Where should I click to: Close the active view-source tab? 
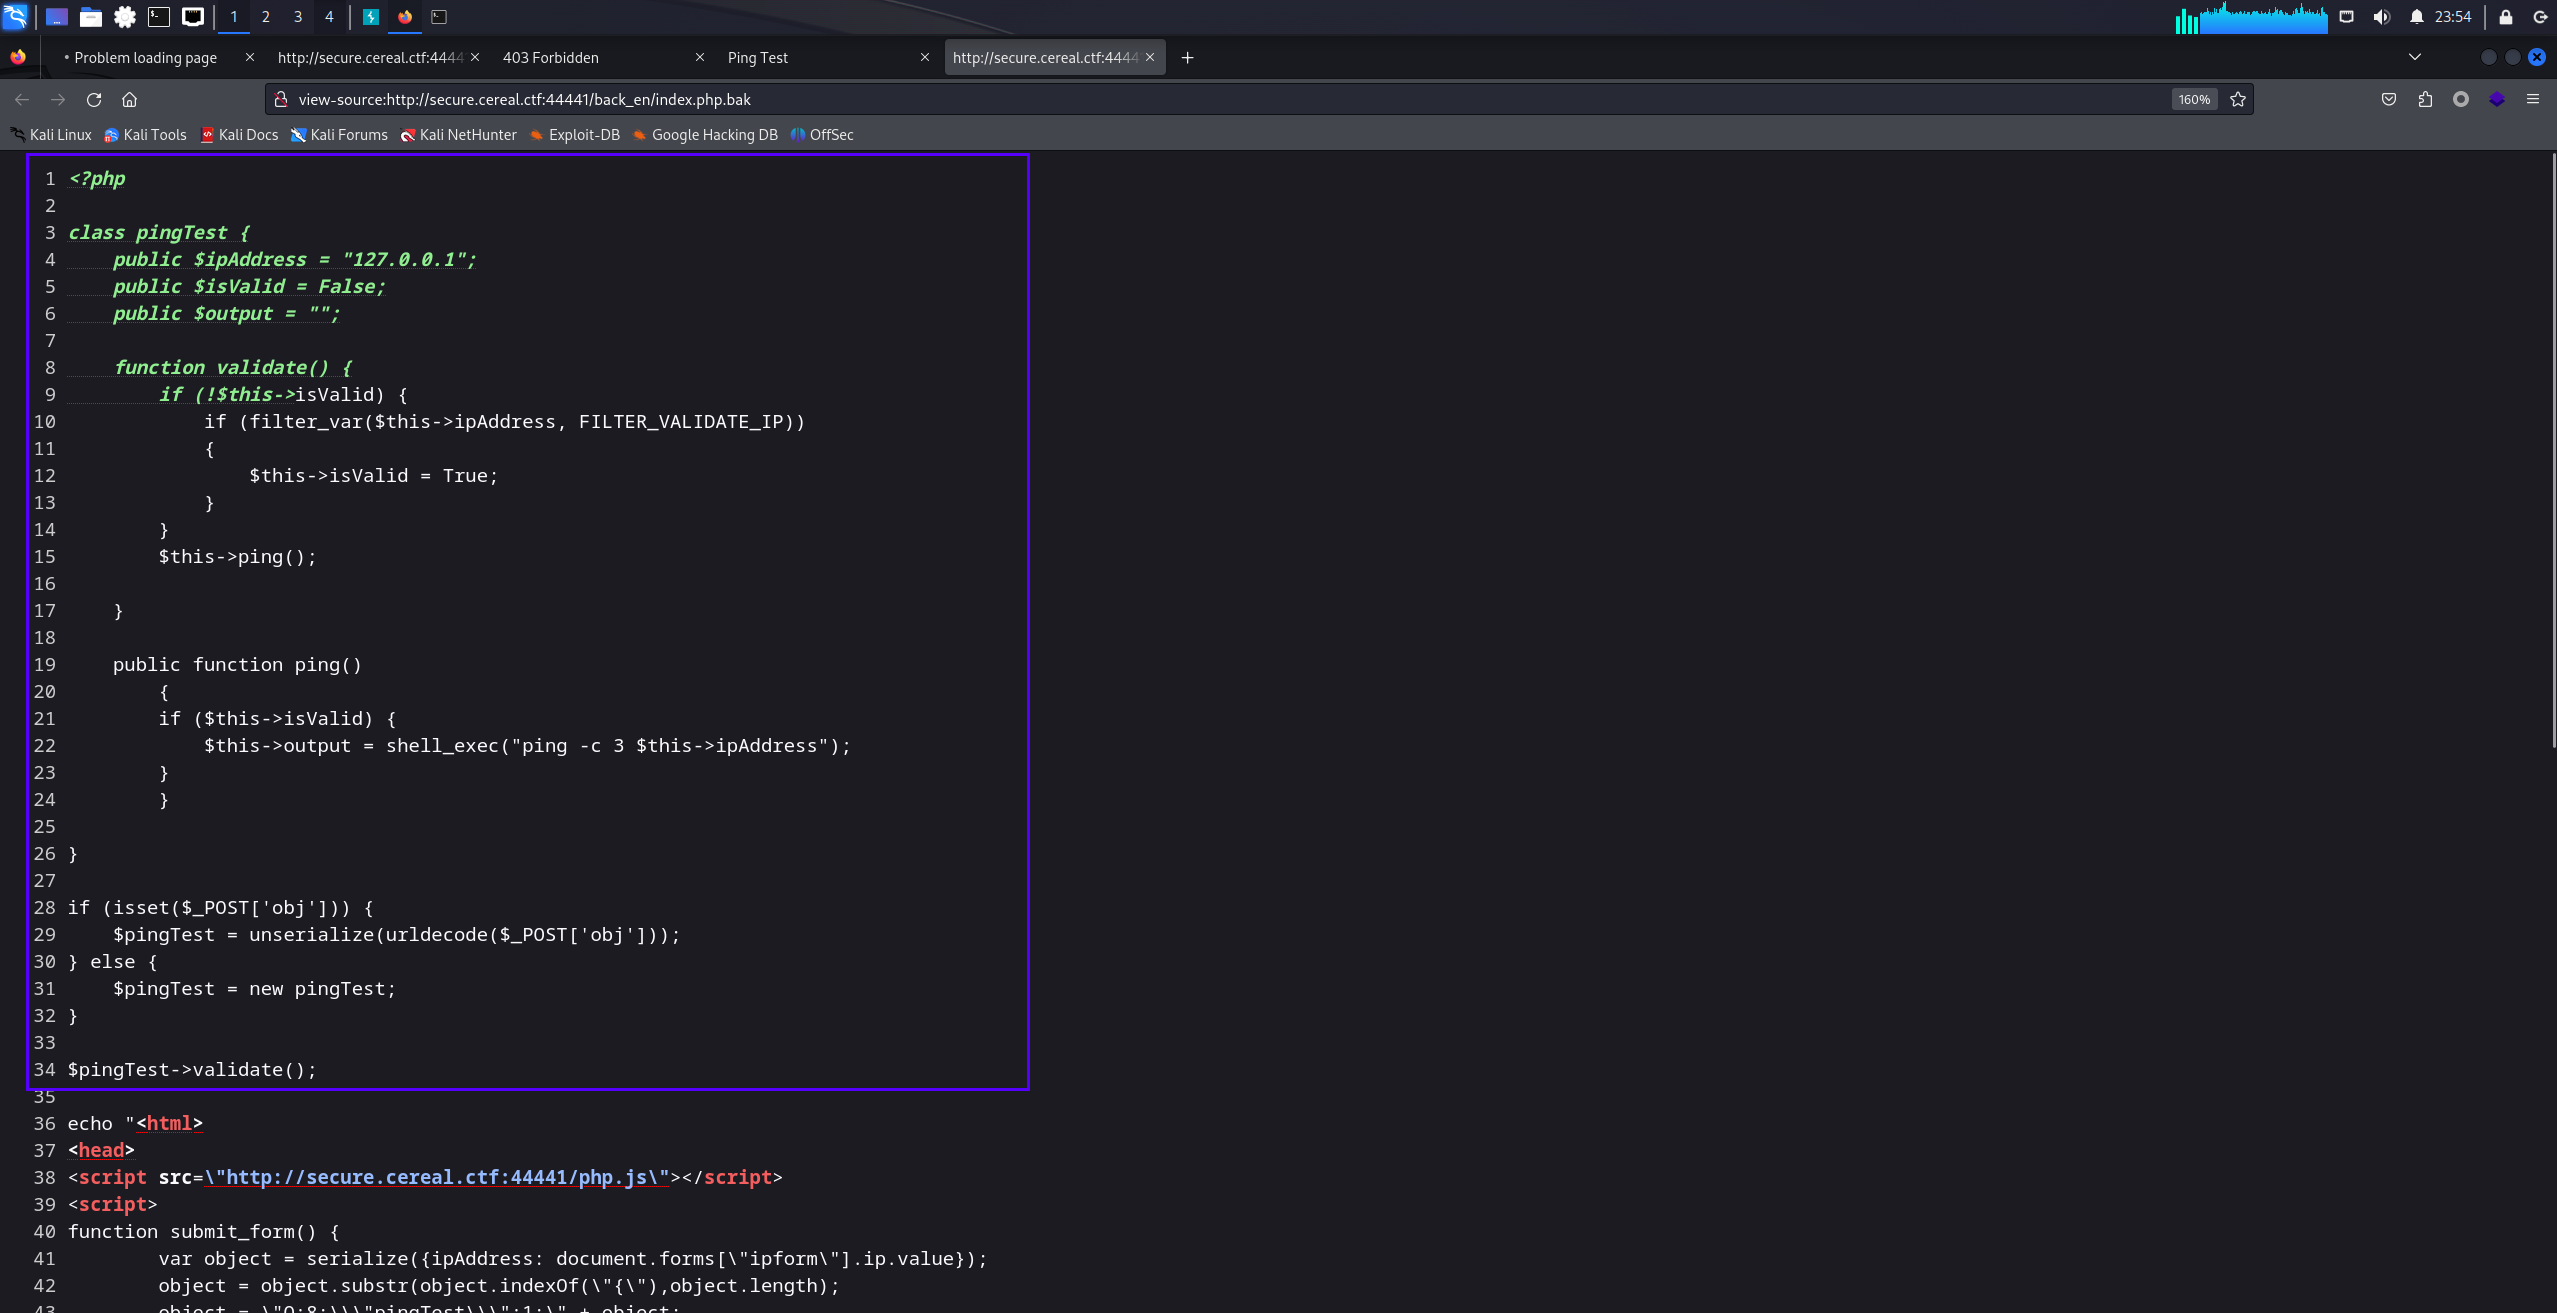tap(1150, 58)
